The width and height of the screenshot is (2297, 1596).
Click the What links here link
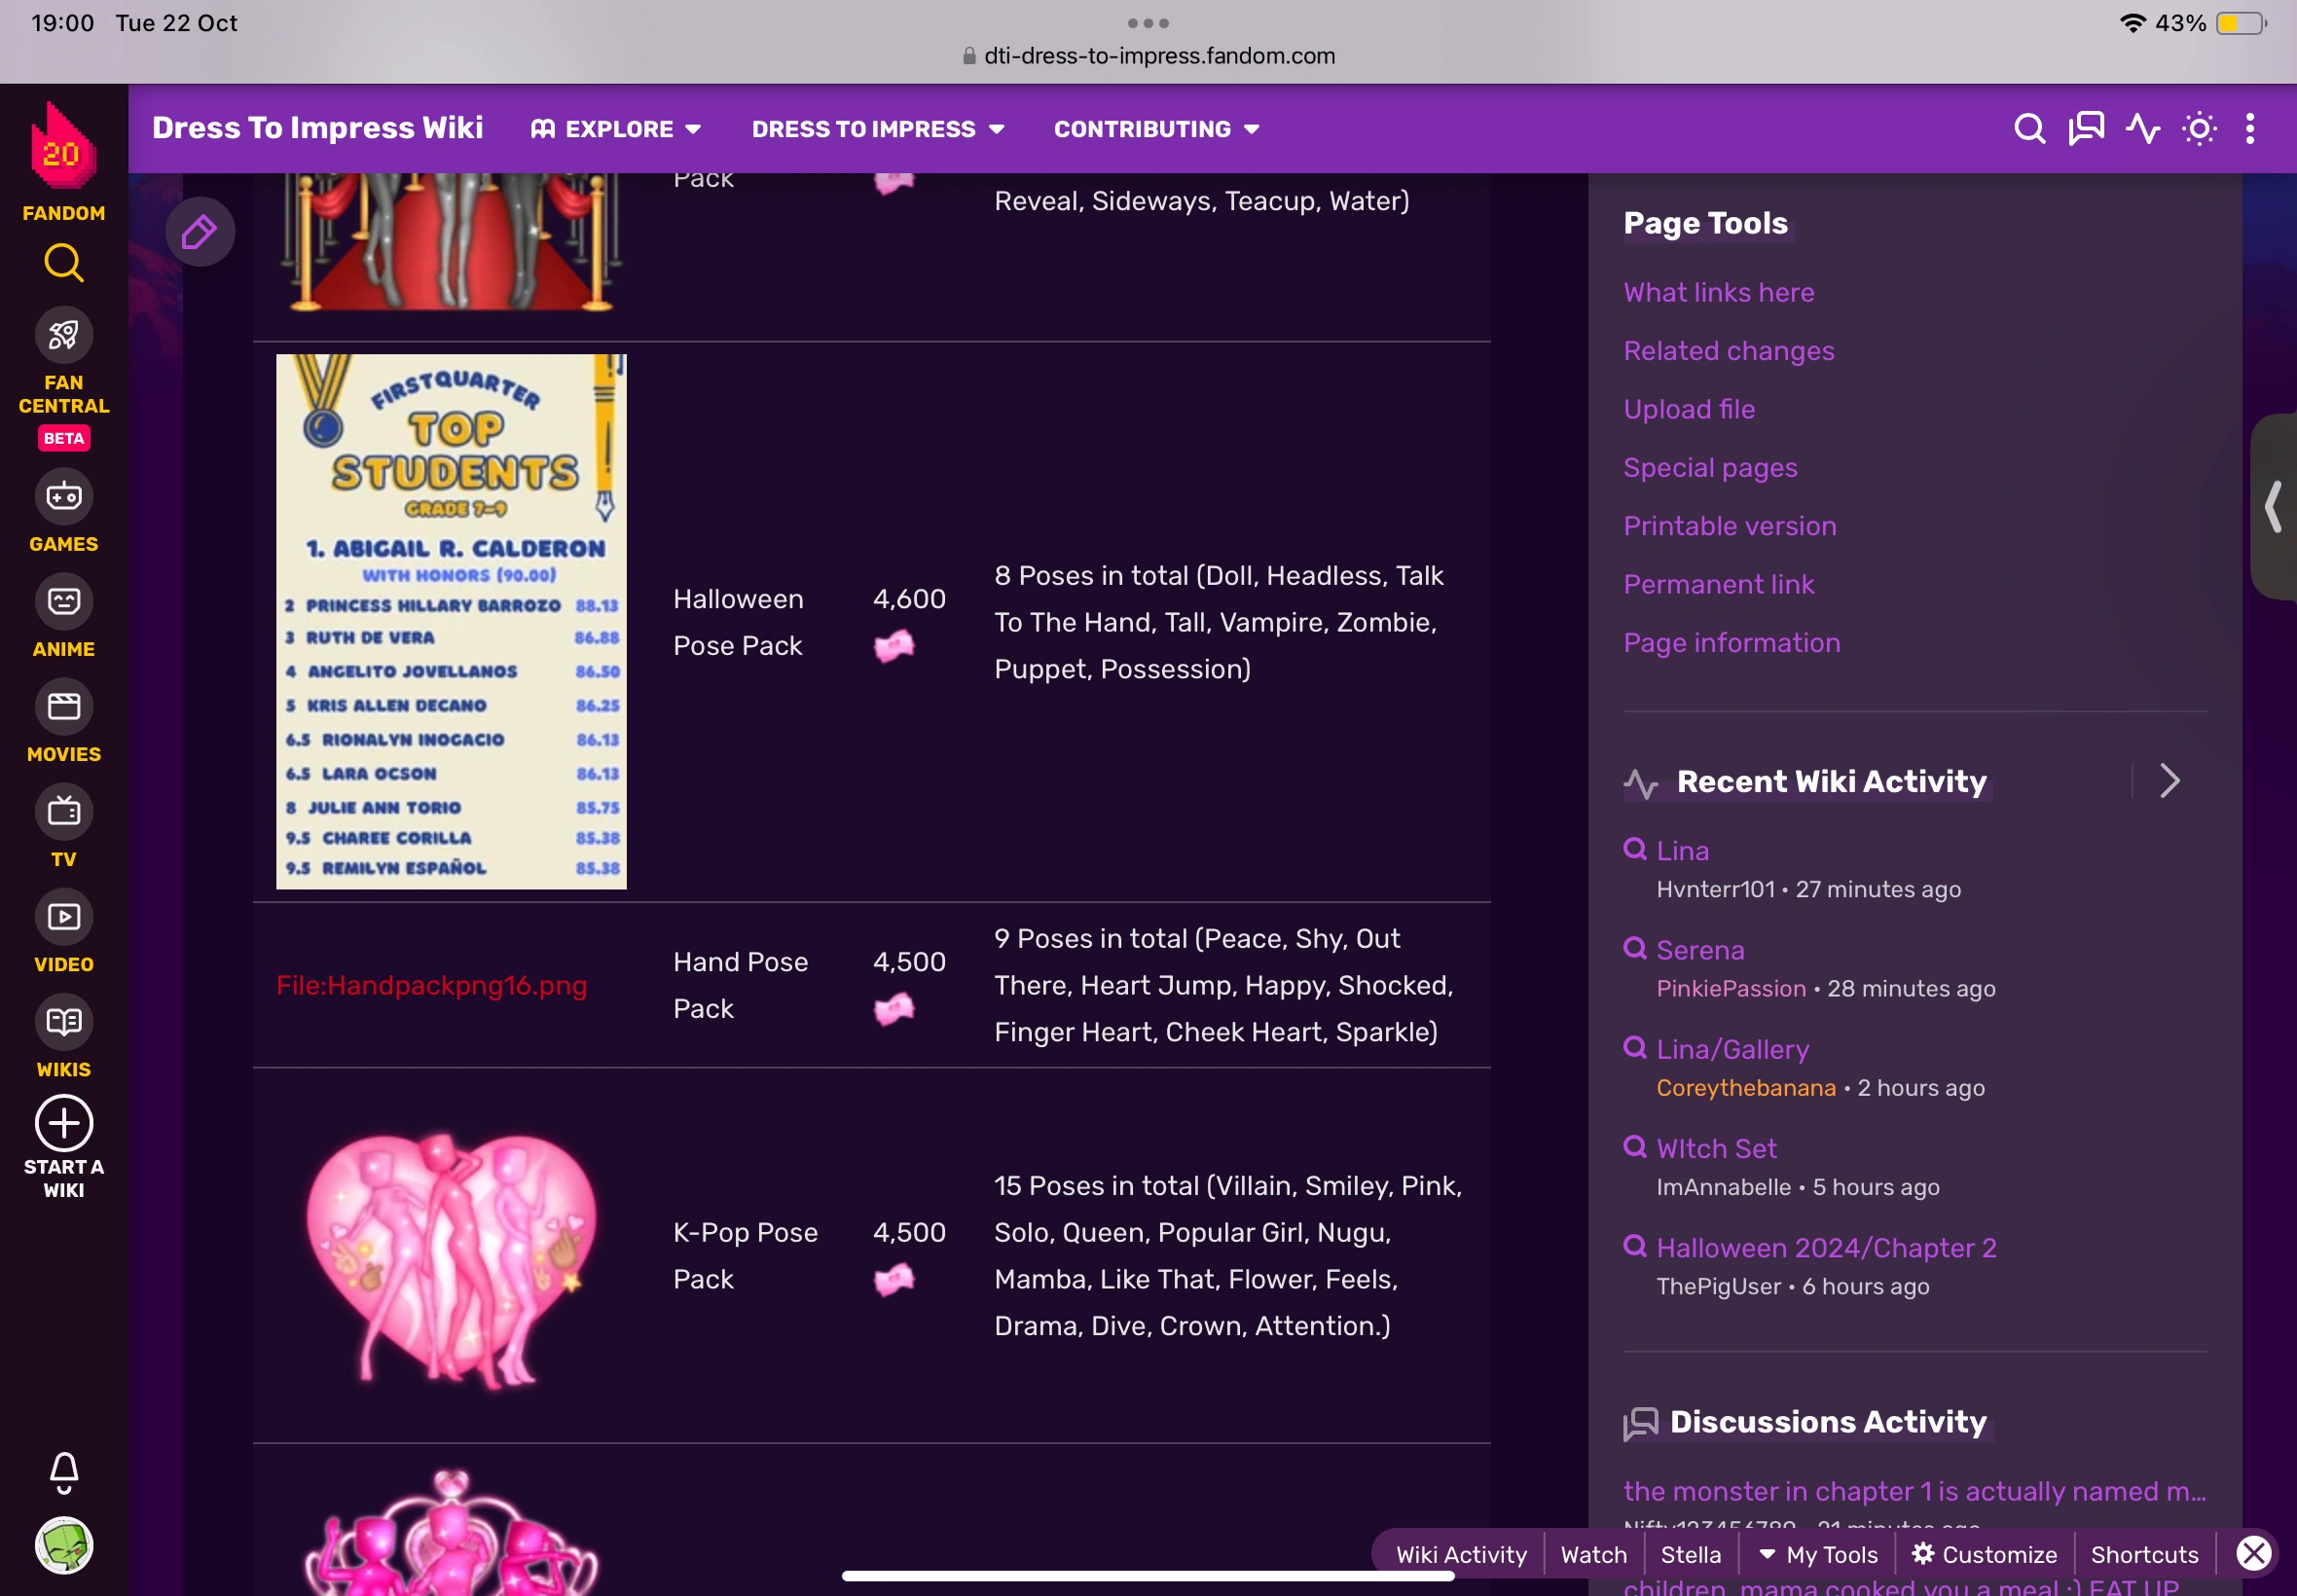point(1718,292)
